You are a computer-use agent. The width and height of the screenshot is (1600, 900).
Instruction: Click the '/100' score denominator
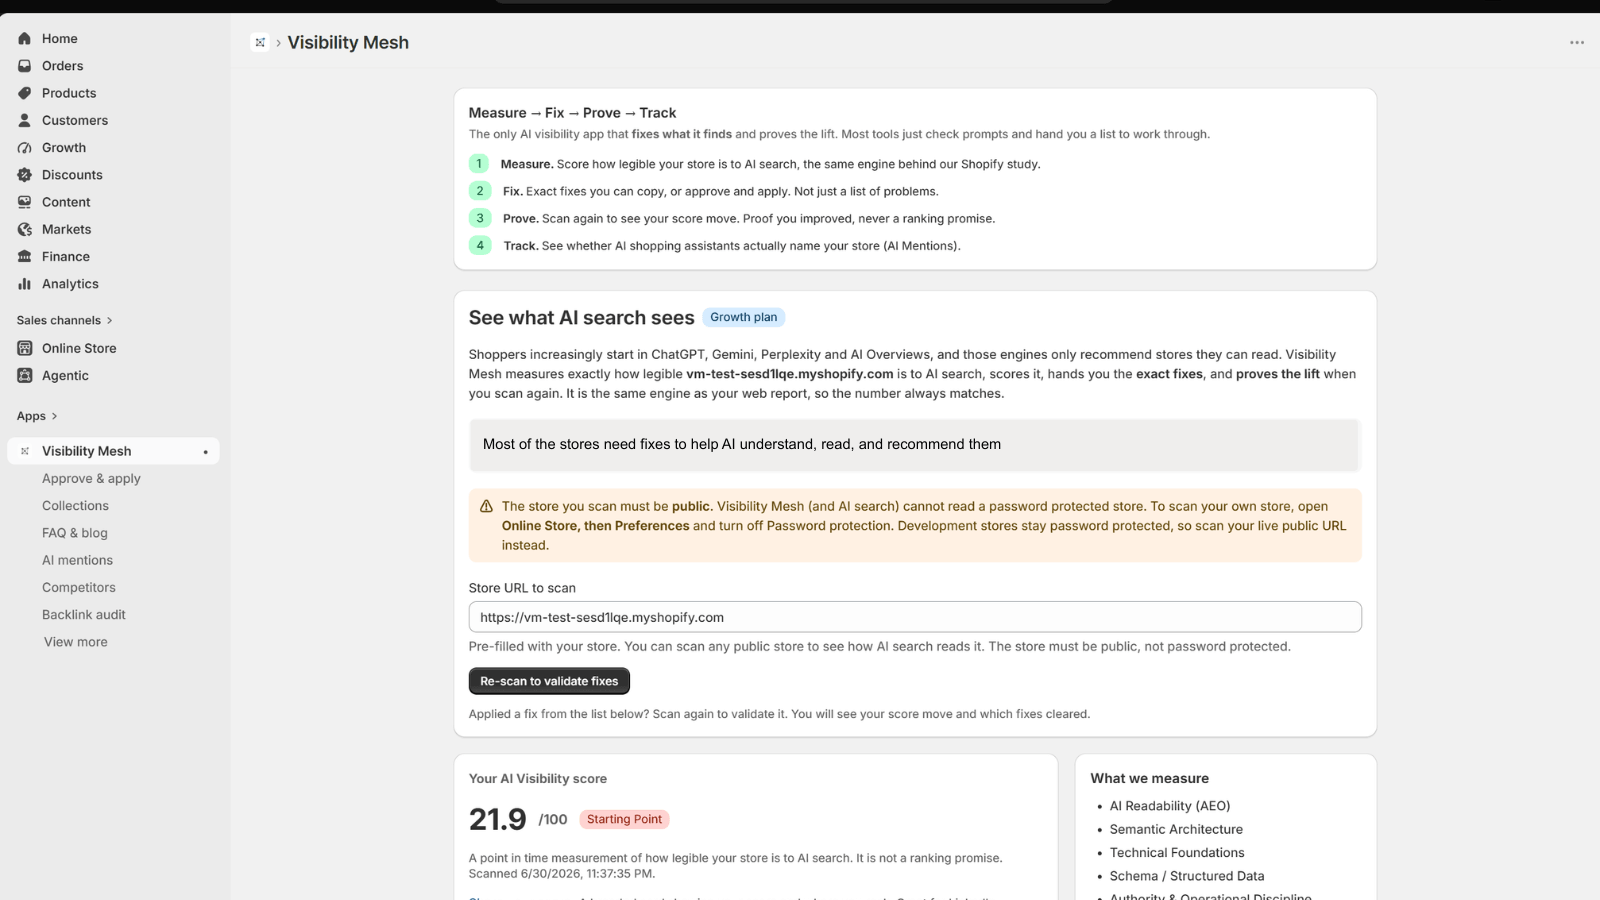553,820
